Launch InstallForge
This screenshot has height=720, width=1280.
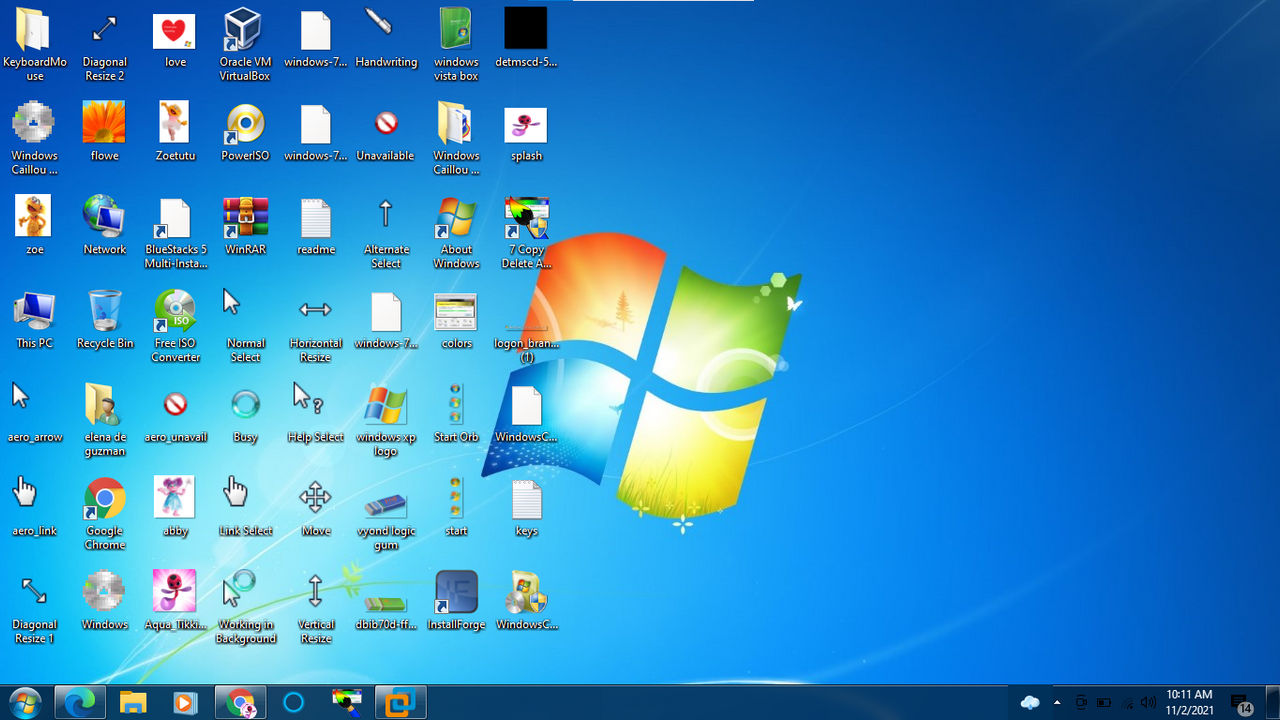[x=456, y=592]
